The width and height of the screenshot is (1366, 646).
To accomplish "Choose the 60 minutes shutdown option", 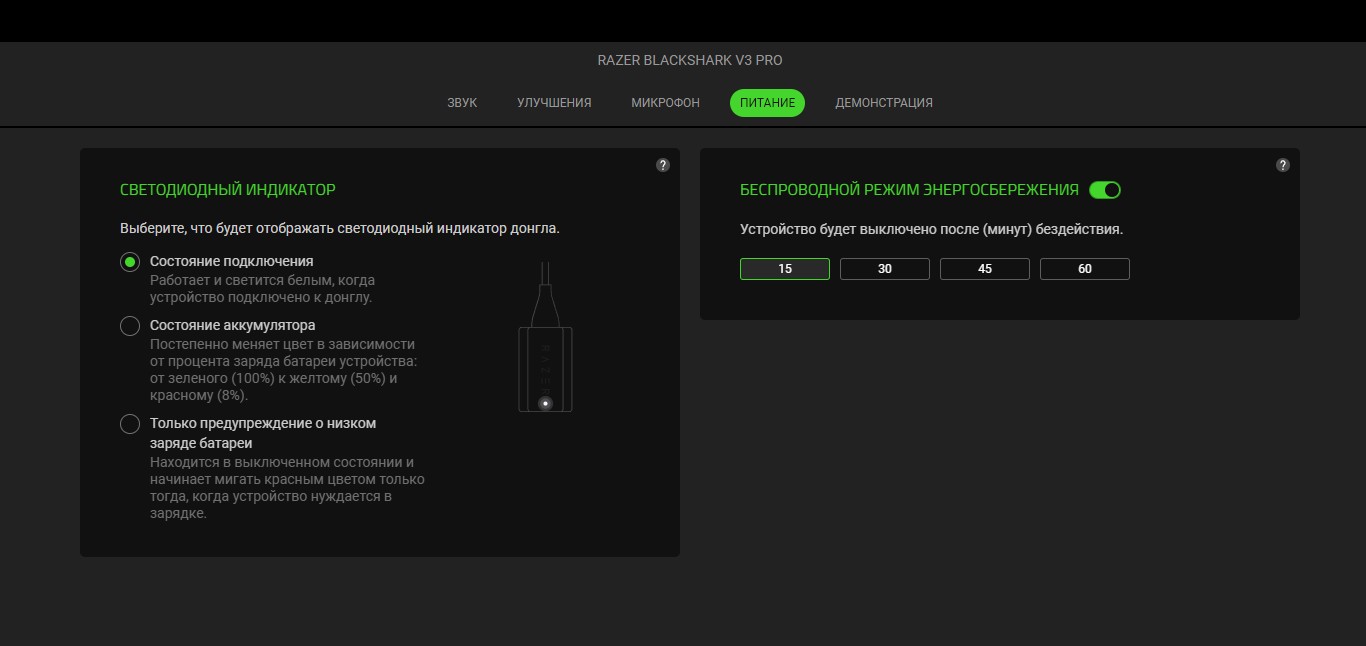I will pos(1085,269).
